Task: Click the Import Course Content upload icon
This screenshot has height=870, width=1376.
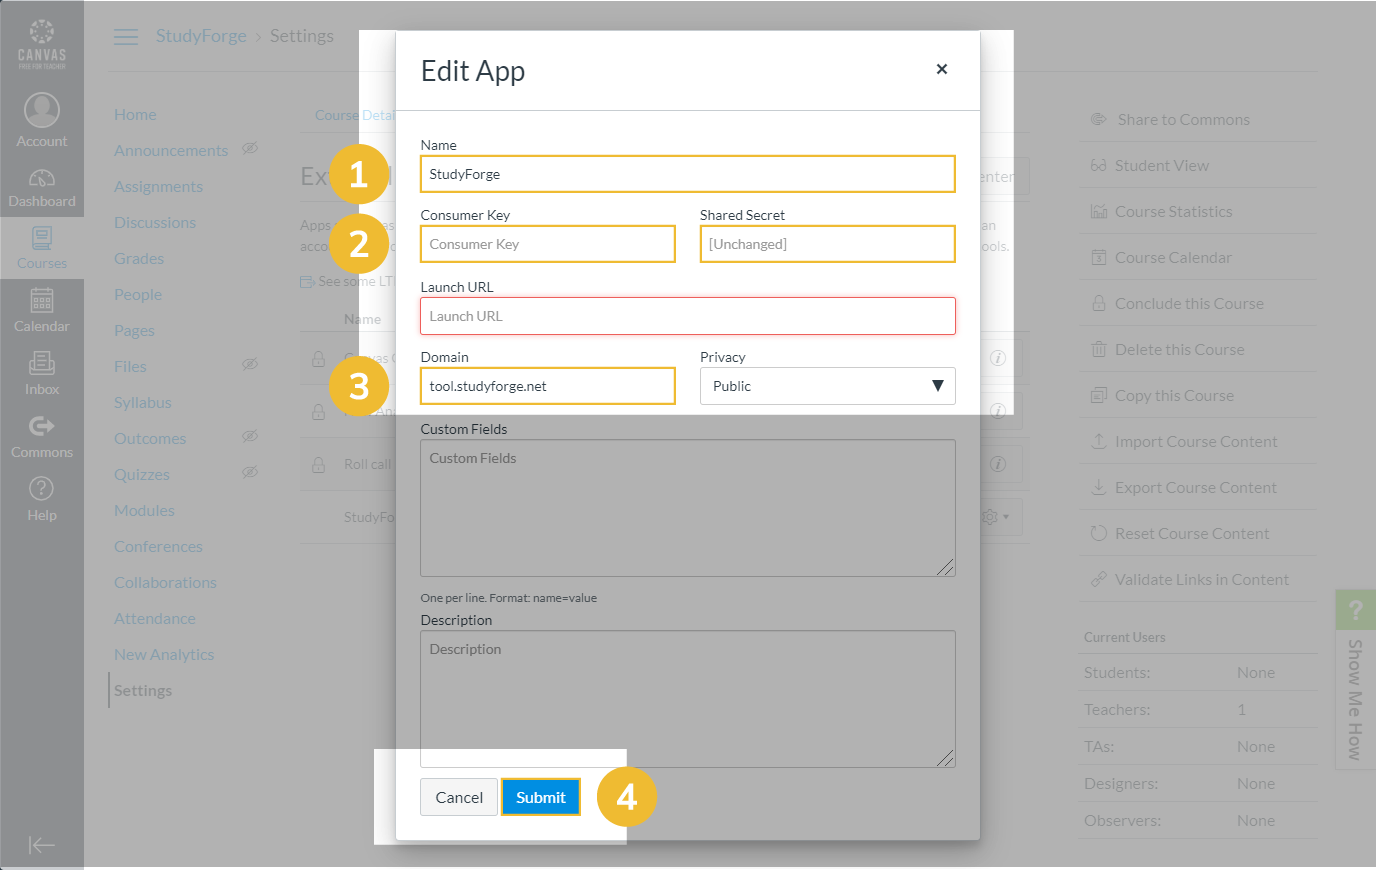Action: click(1098, 441)
